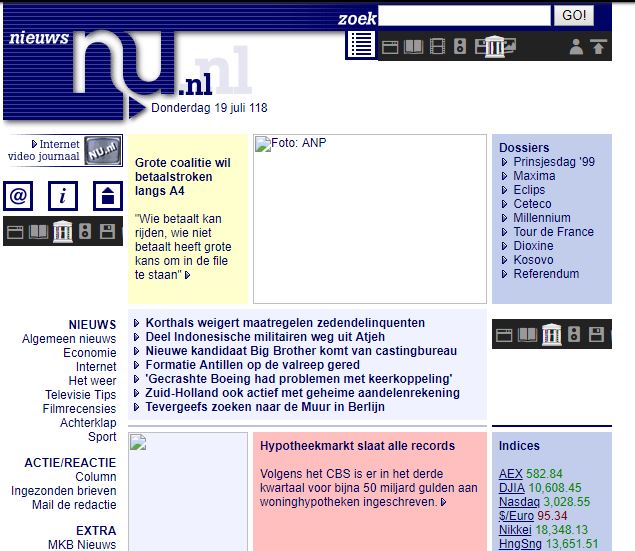Open the Het weer section
The height and width of the screenshot is (551, 635).
pos(92,381)
